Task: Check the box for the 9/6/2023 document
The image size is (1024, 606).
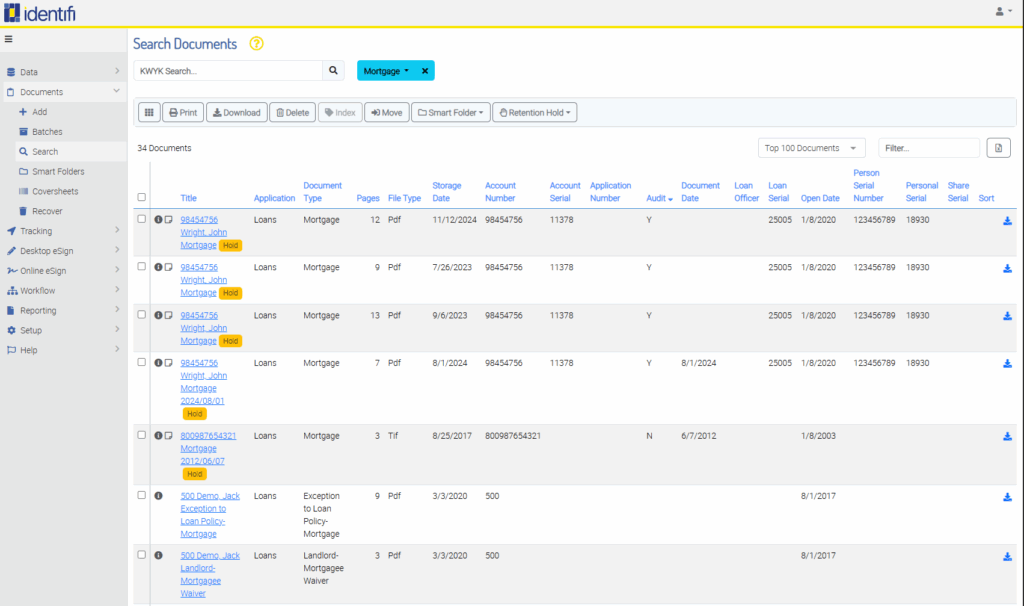Action: pos(142,315)
